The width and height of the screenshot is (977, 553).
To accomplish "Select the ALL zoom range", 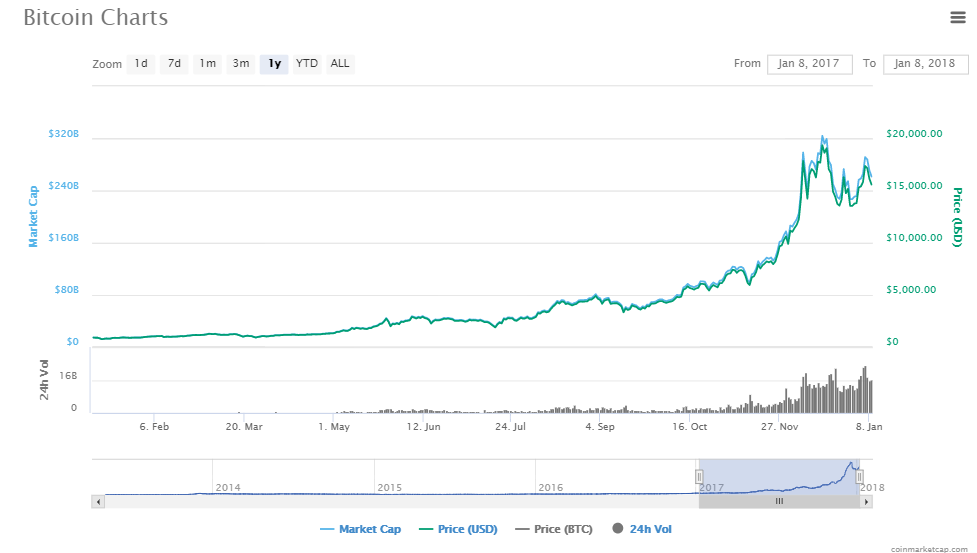I will (x=340, y=64).
